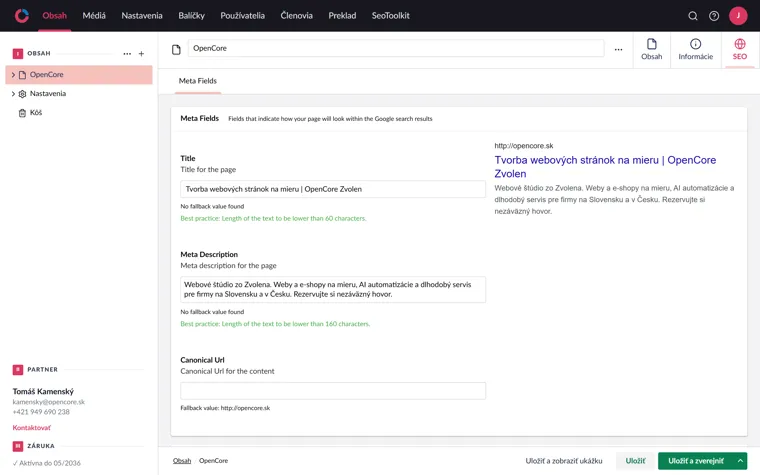Open the search magnifier icon
This screenshot has width=760, height=475.
(x=693, y=16)
